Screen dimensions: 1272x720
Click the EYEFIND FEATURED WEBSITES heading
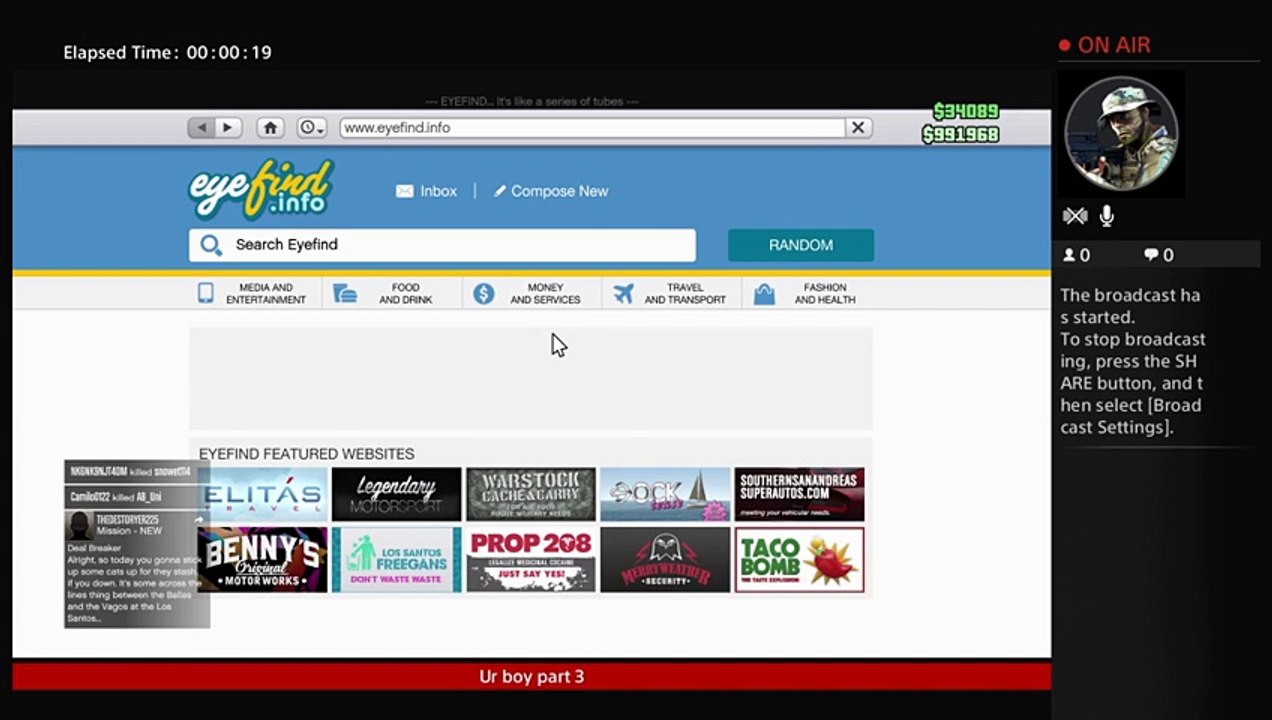point(306,454)
